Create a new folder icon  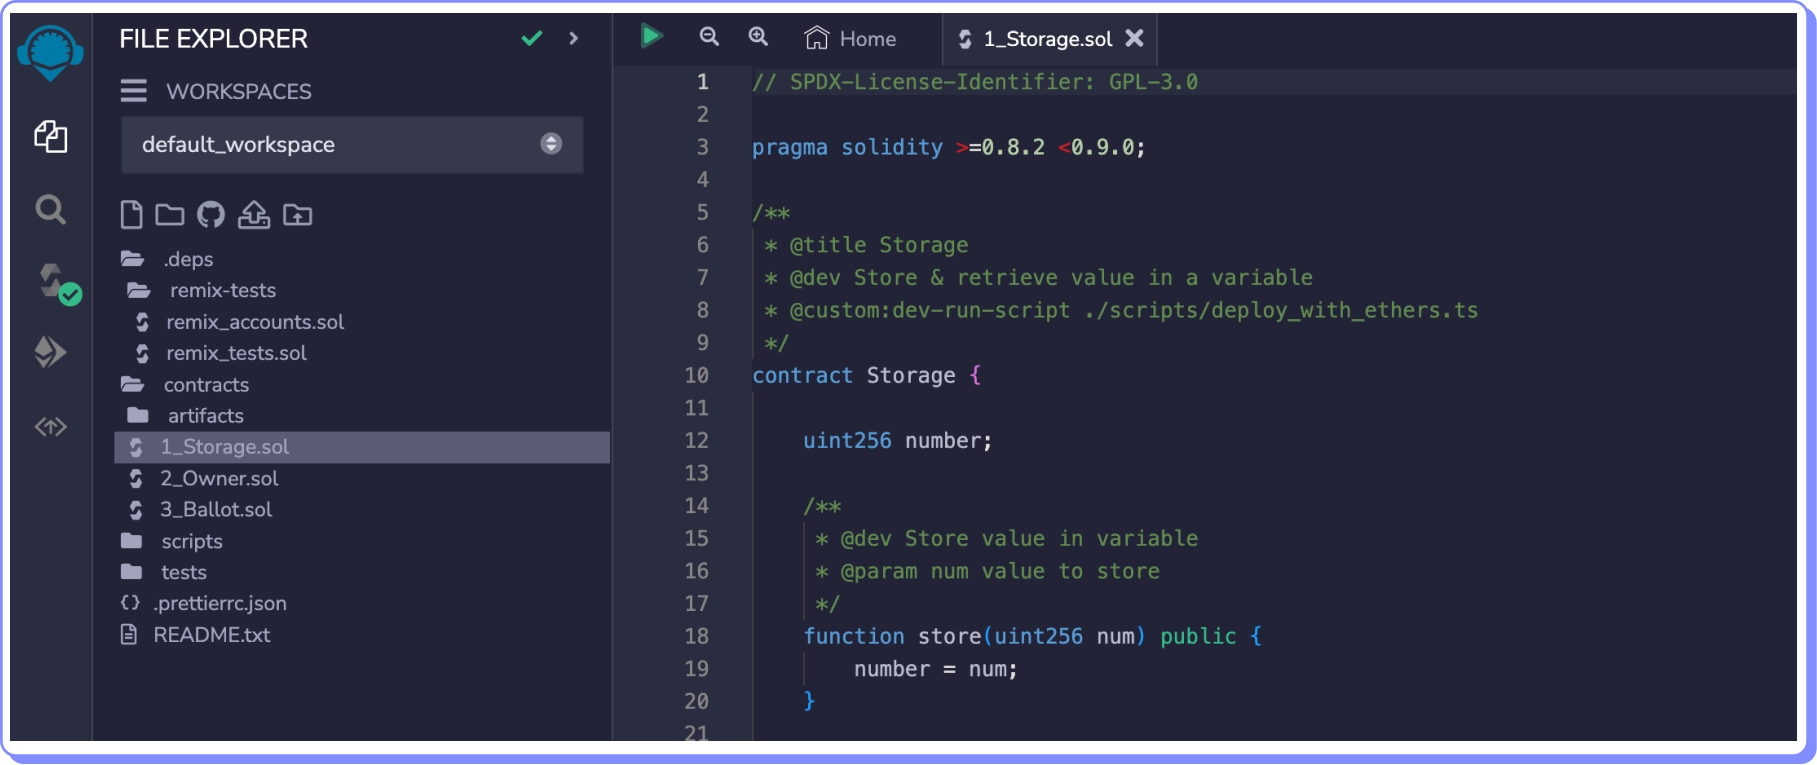point(170,214)
